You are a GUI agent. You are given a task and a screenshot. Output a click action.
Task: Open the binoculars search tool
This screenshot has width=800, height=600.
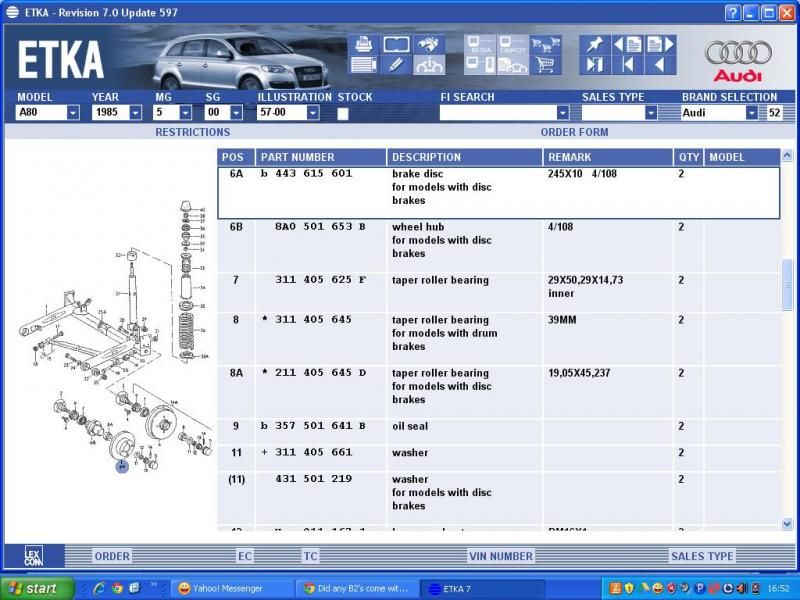[429, 44]
